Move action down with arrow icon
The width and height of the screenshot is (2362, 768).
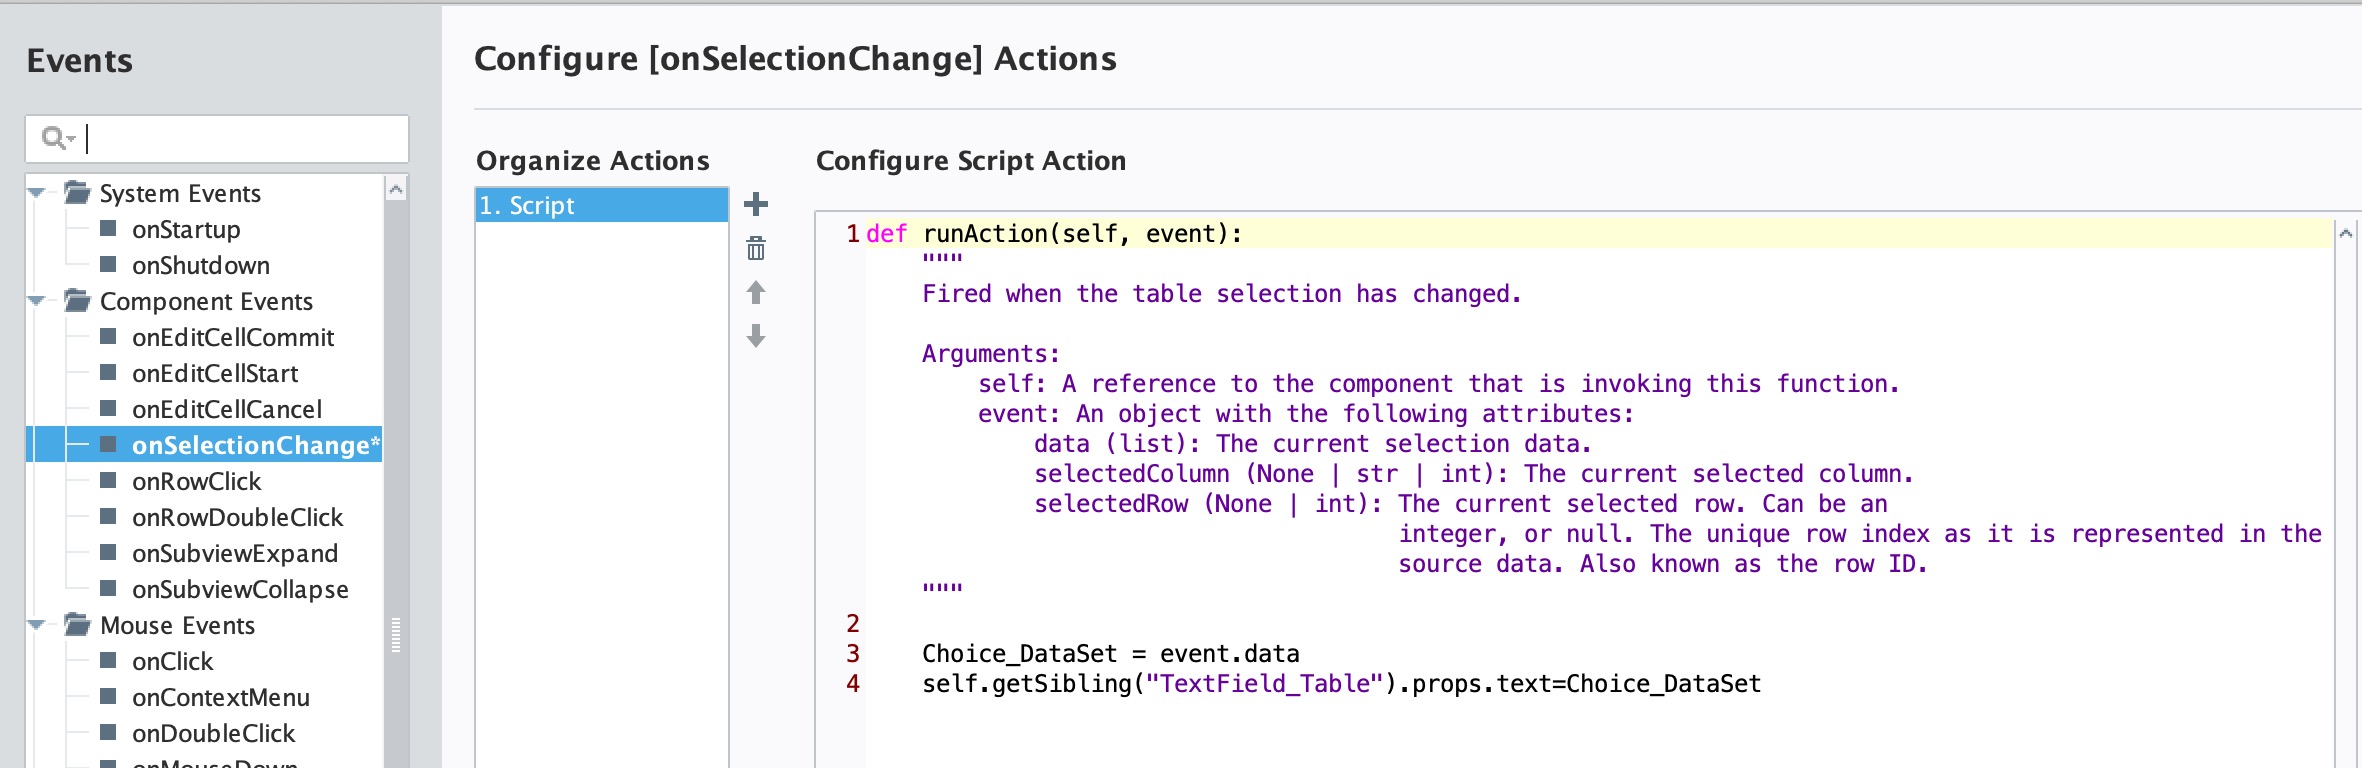pos(756,336)
